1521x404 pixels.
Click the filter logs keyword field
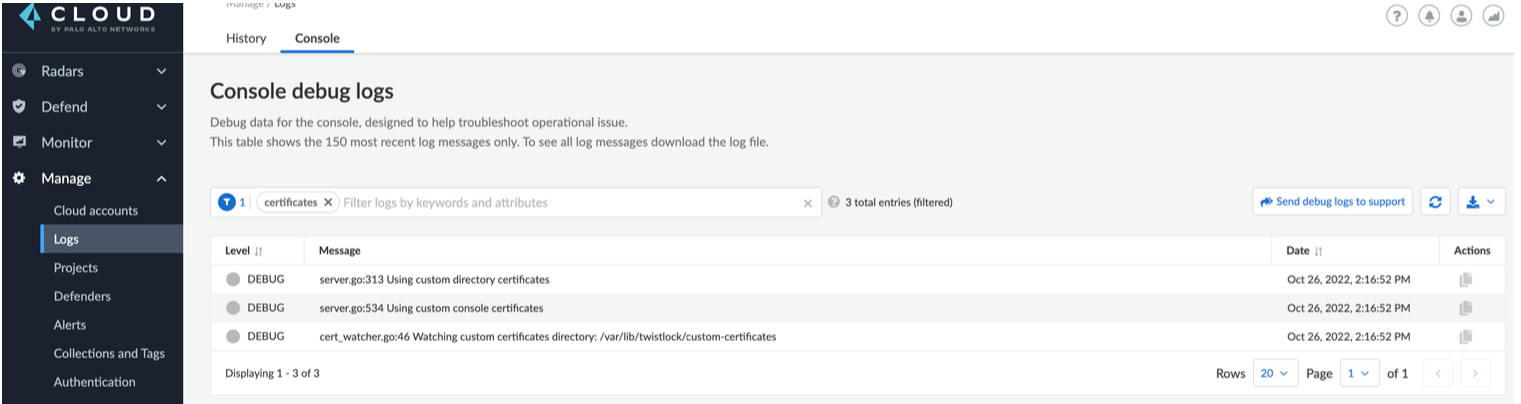pos(570,203)
